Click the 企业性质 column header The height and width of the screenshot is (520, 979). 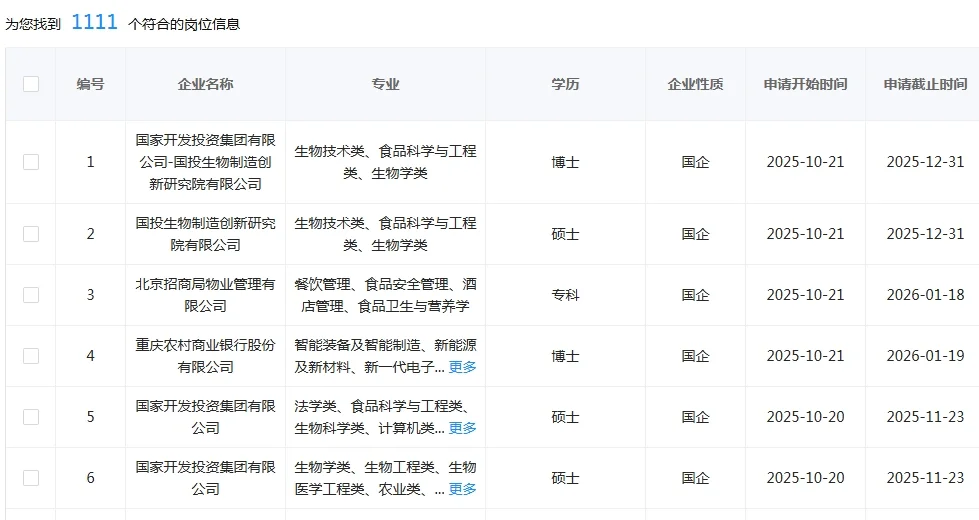click(x=696, y=84)
